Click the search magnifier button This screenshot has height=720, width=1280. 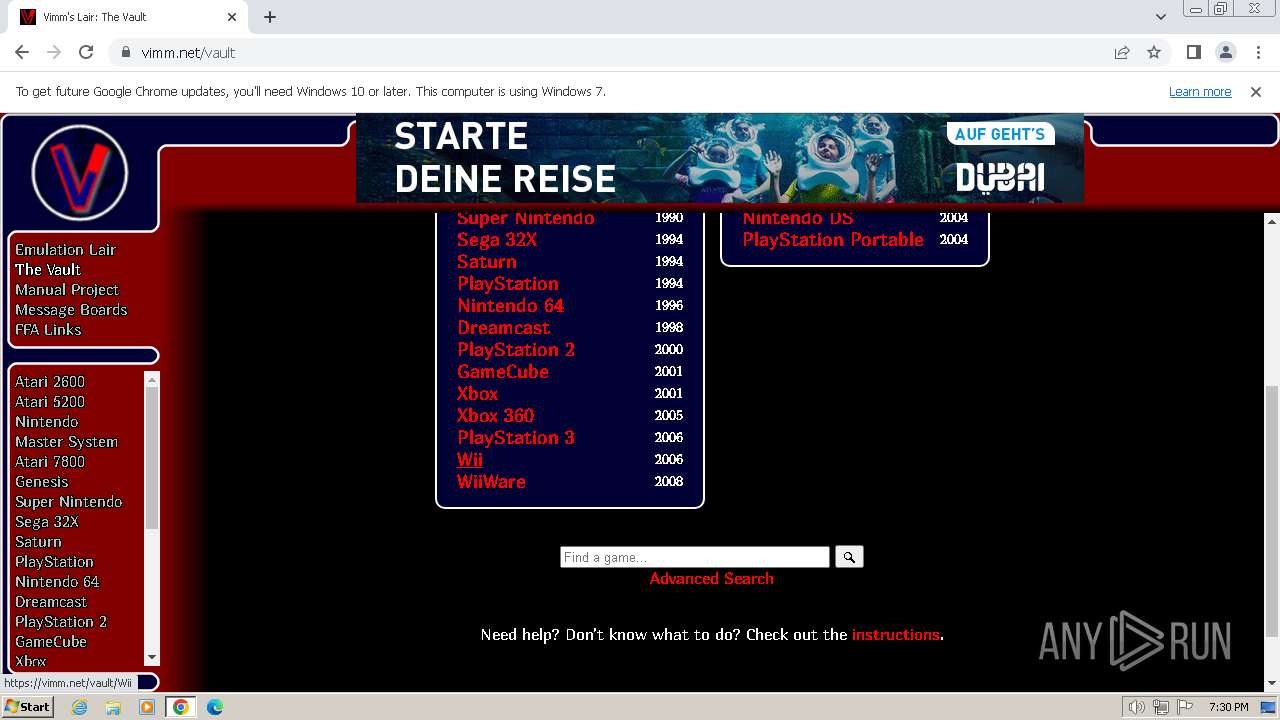click(x=849, y=557)
